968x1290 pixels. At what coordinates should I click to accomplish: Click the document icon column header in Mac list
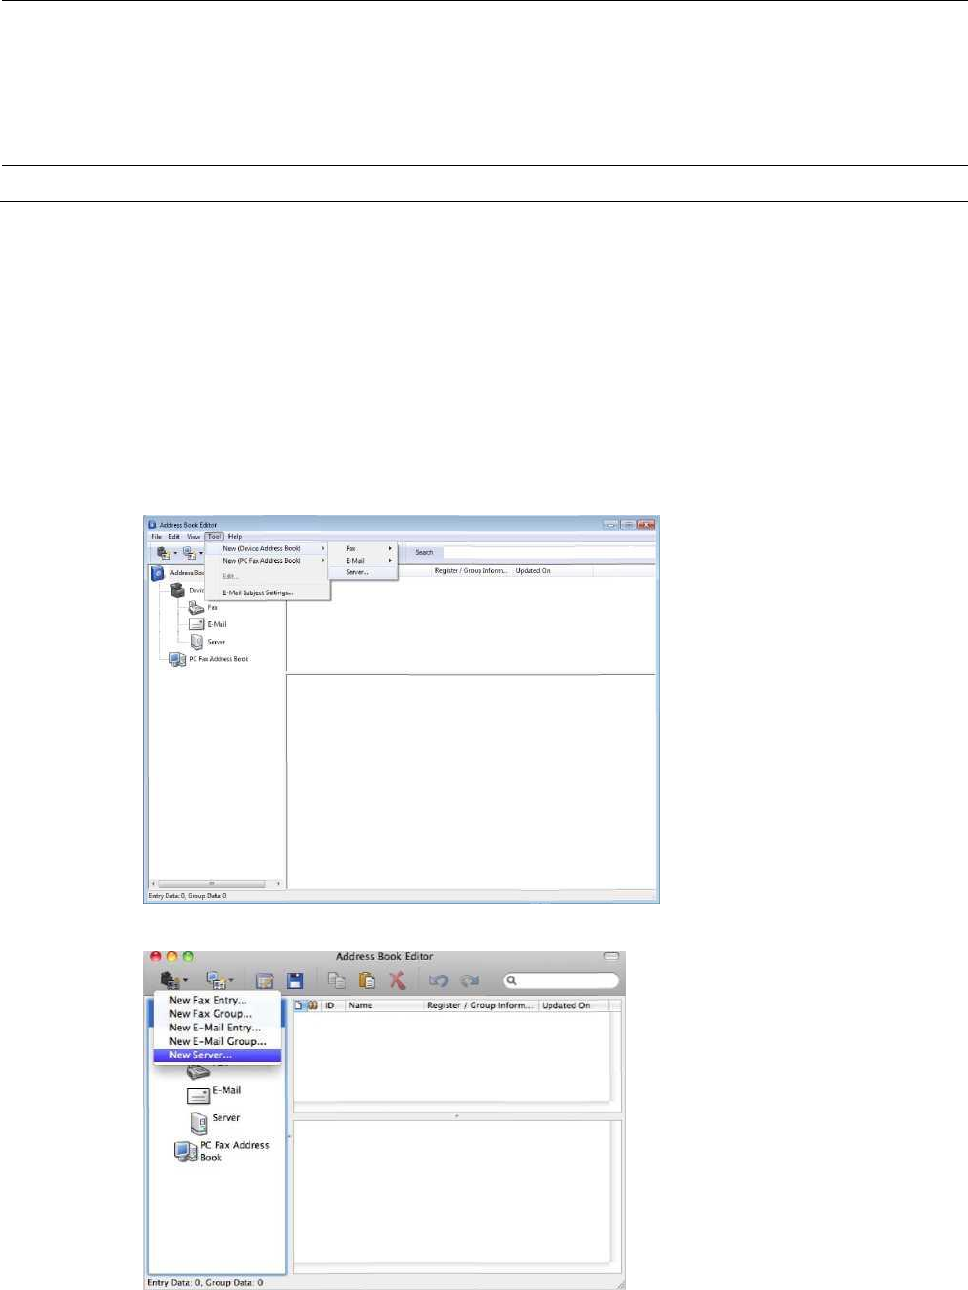click(x=299, y=1005)
